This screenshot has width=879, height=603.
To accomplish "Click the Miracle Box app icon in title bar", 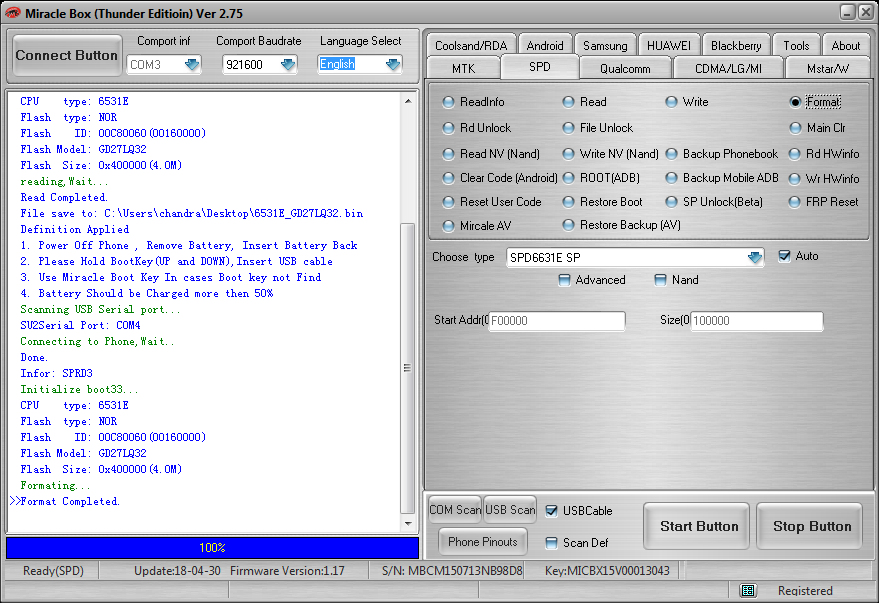I will 12,13.
